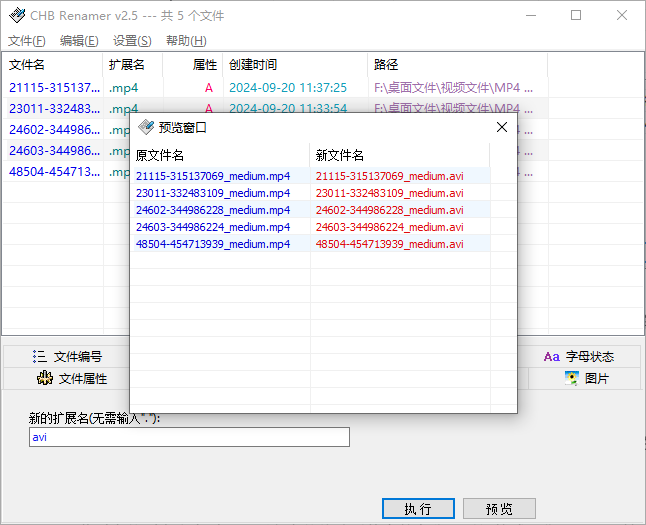Select 24603-344986224_medium.mp4 in preview
Screen dimensions: 646x525
(x=213, y=227)
